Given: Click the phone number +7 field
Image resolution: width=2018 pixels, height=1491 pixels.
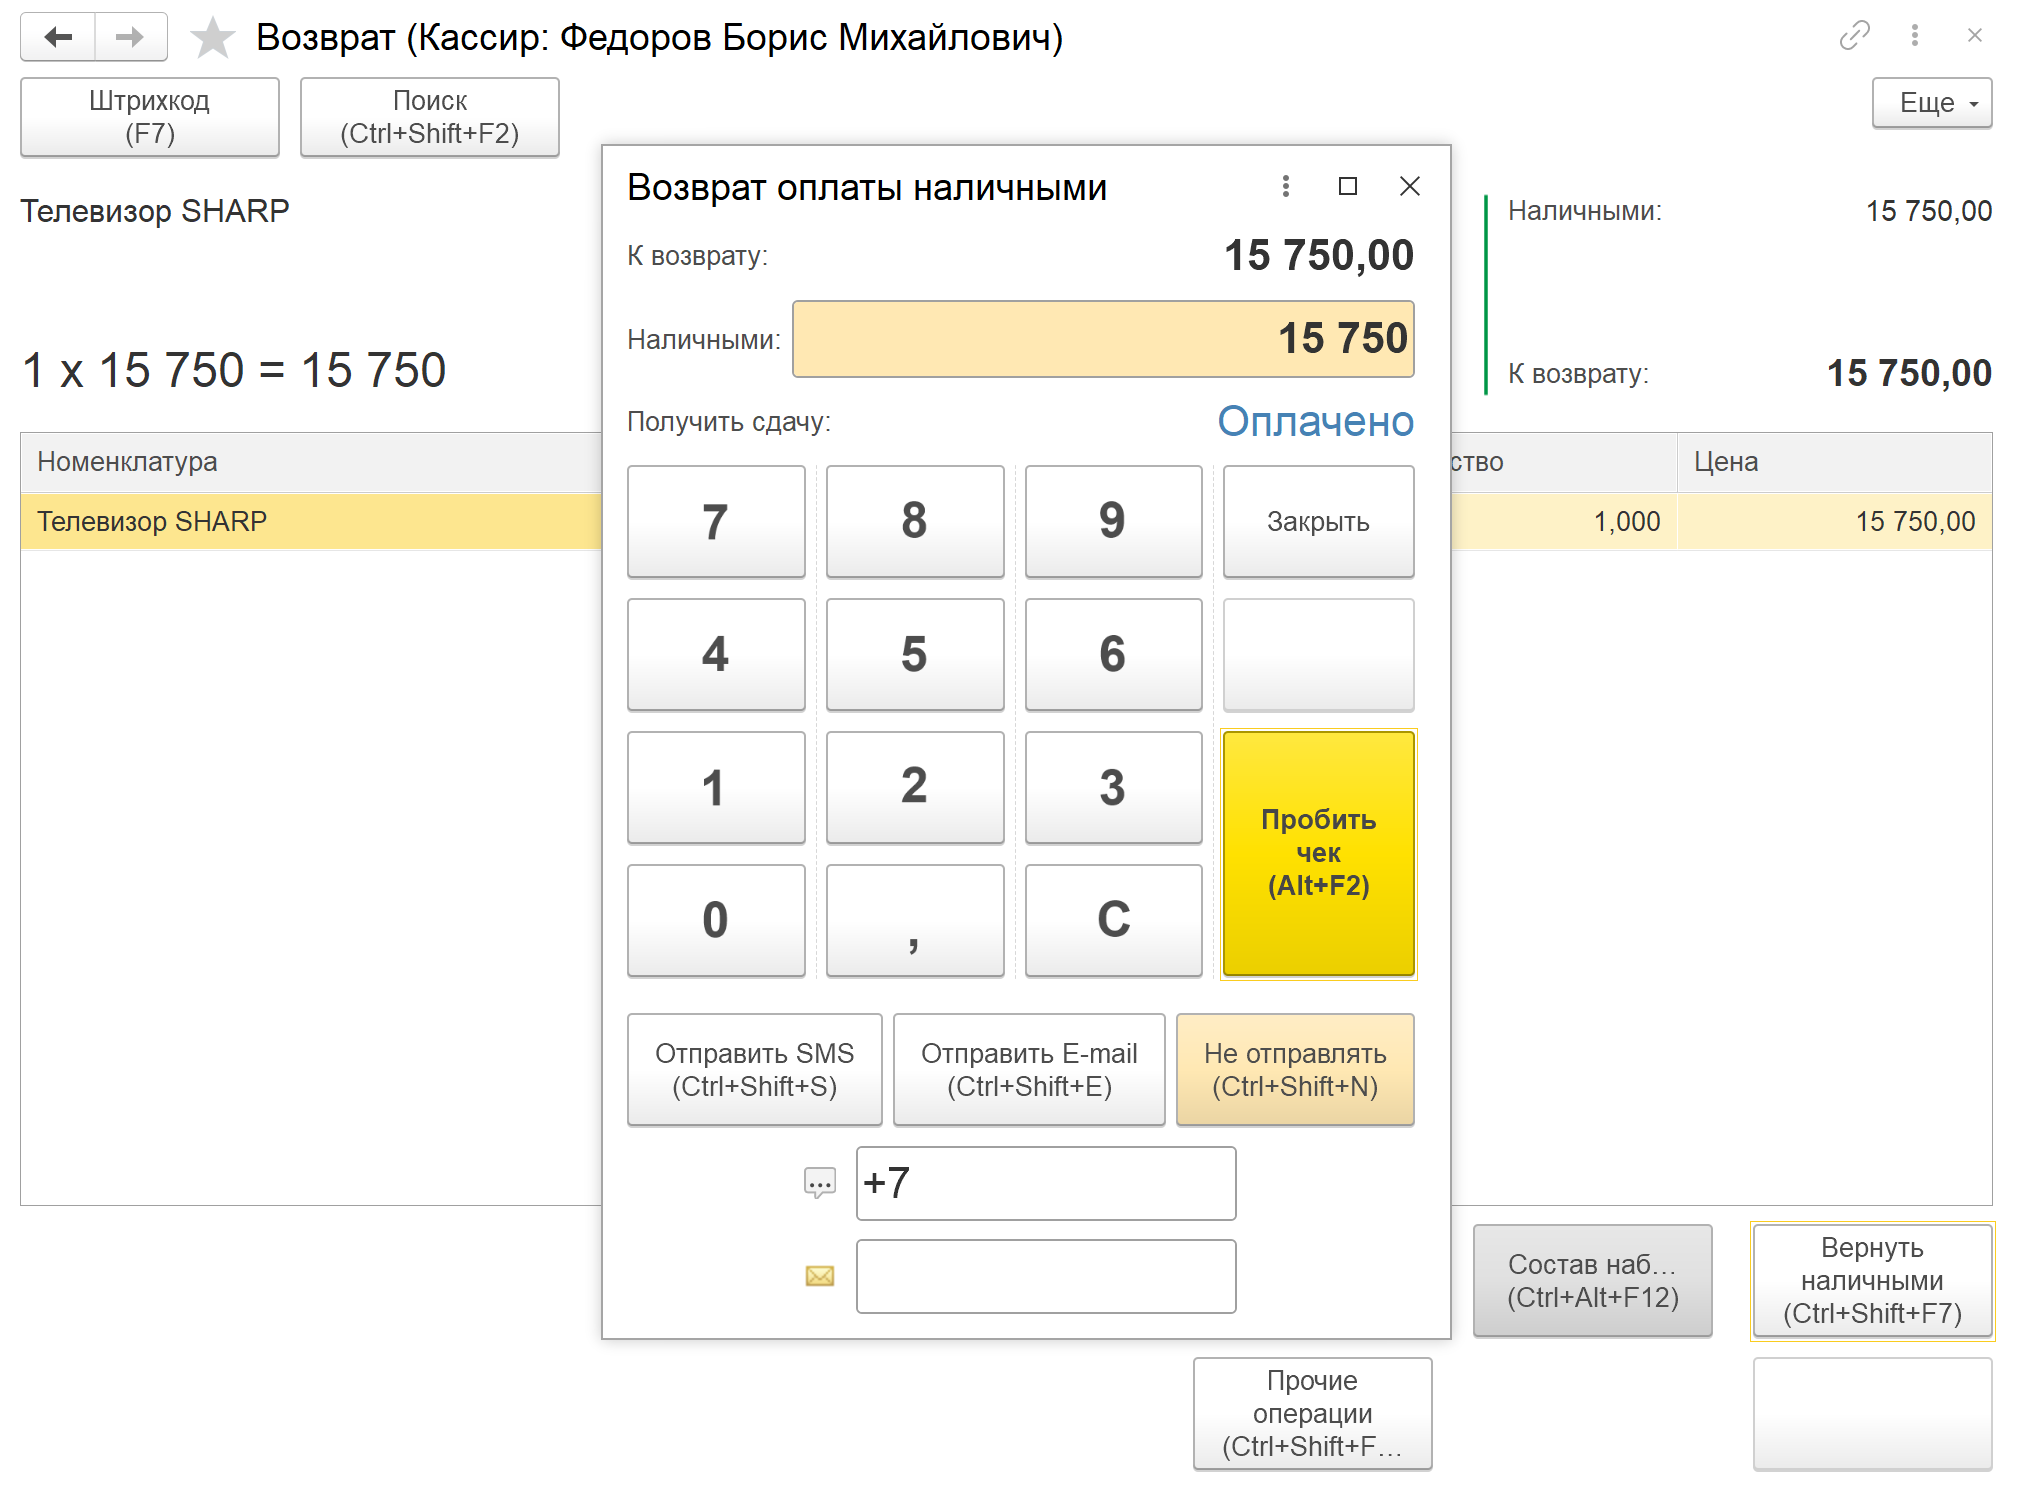Looking at the screenshot, I should pyautogui.click(x=1045, y=1183).
